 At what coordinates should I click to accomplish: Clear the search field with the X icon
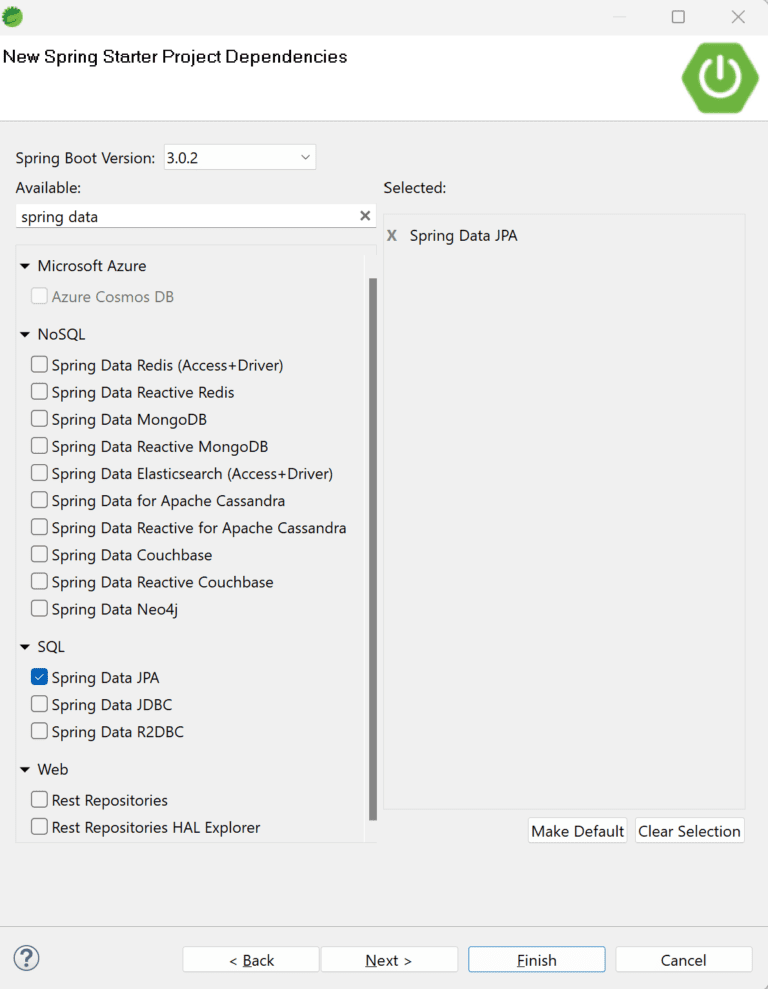365,215
